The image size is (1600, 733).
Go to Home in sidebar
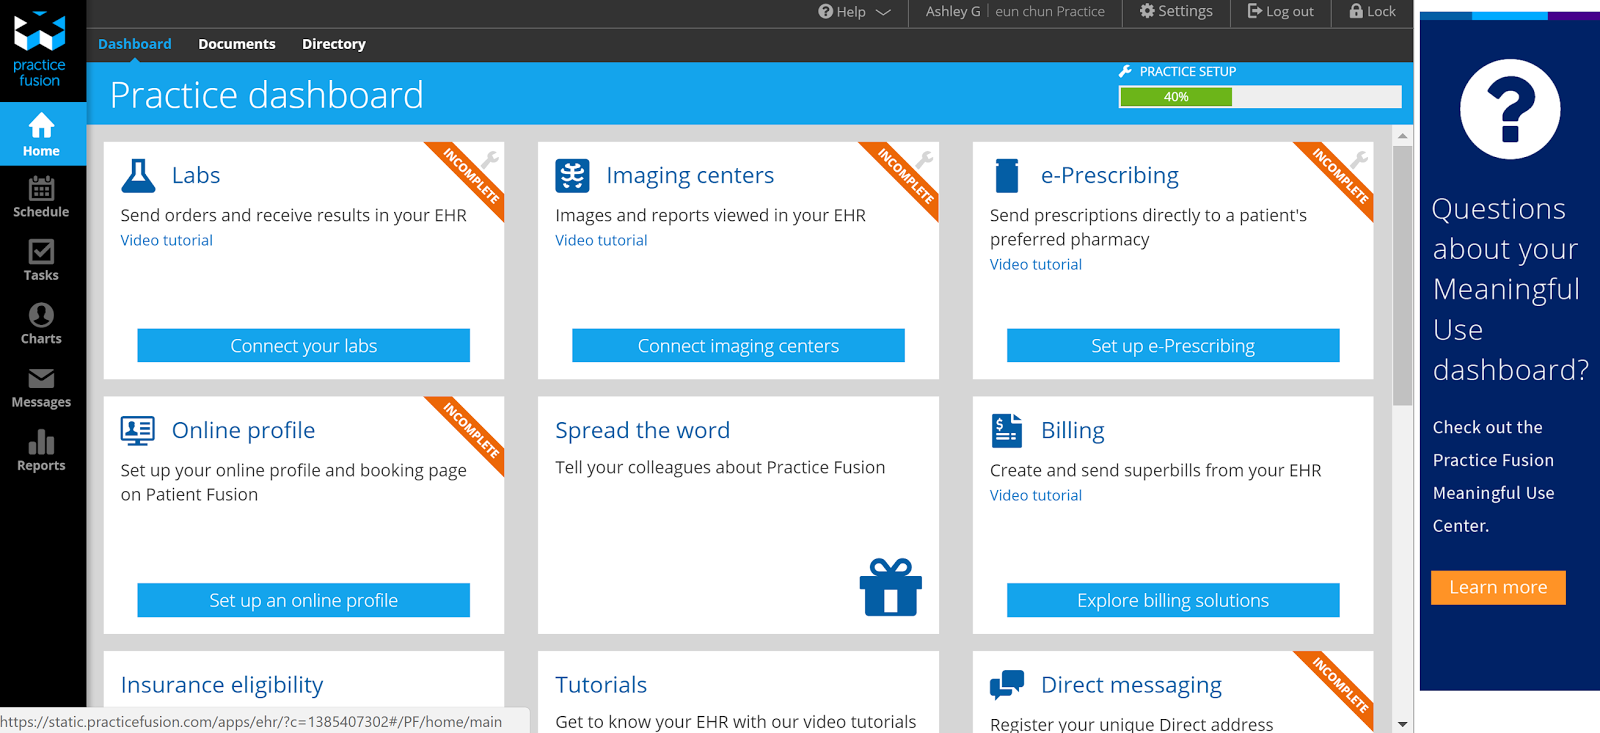coord(42,134)
